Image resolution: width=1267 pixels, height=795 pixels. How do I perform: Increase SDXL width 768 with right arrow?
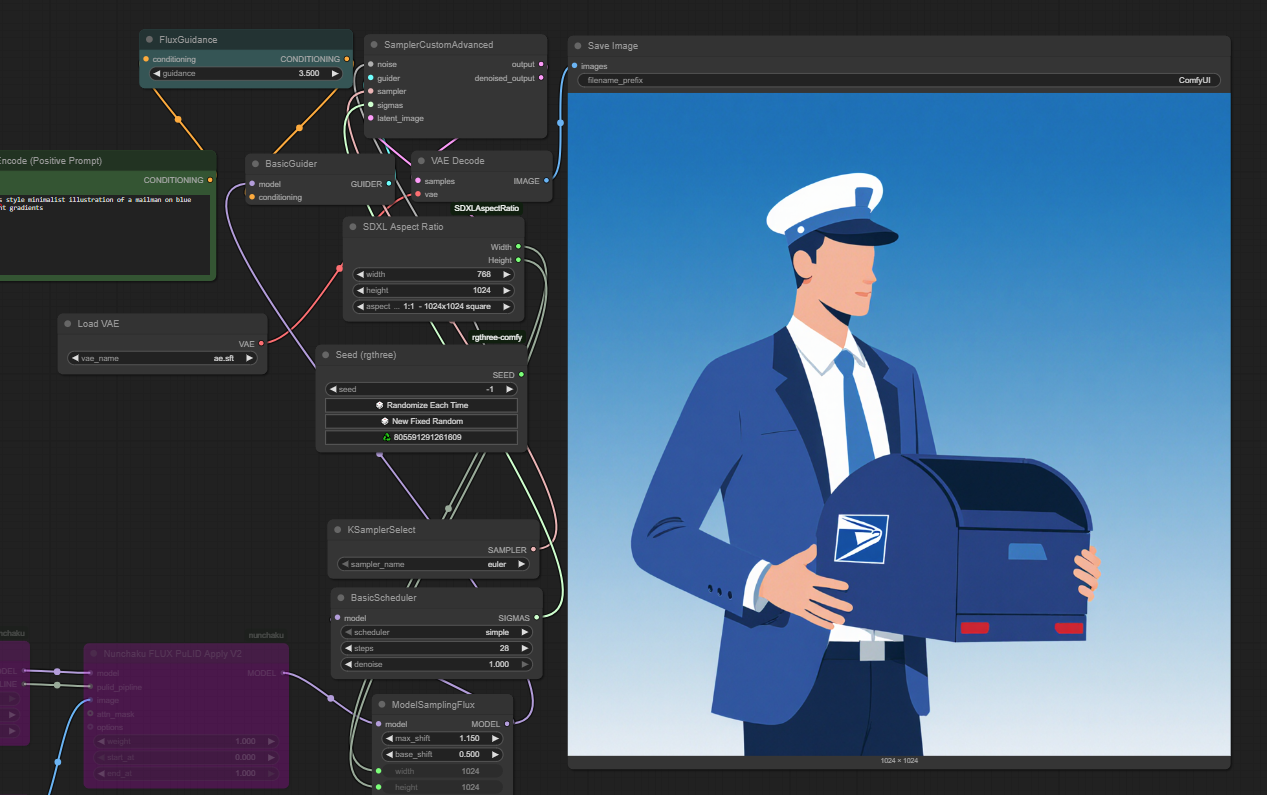tap(506, 274)
